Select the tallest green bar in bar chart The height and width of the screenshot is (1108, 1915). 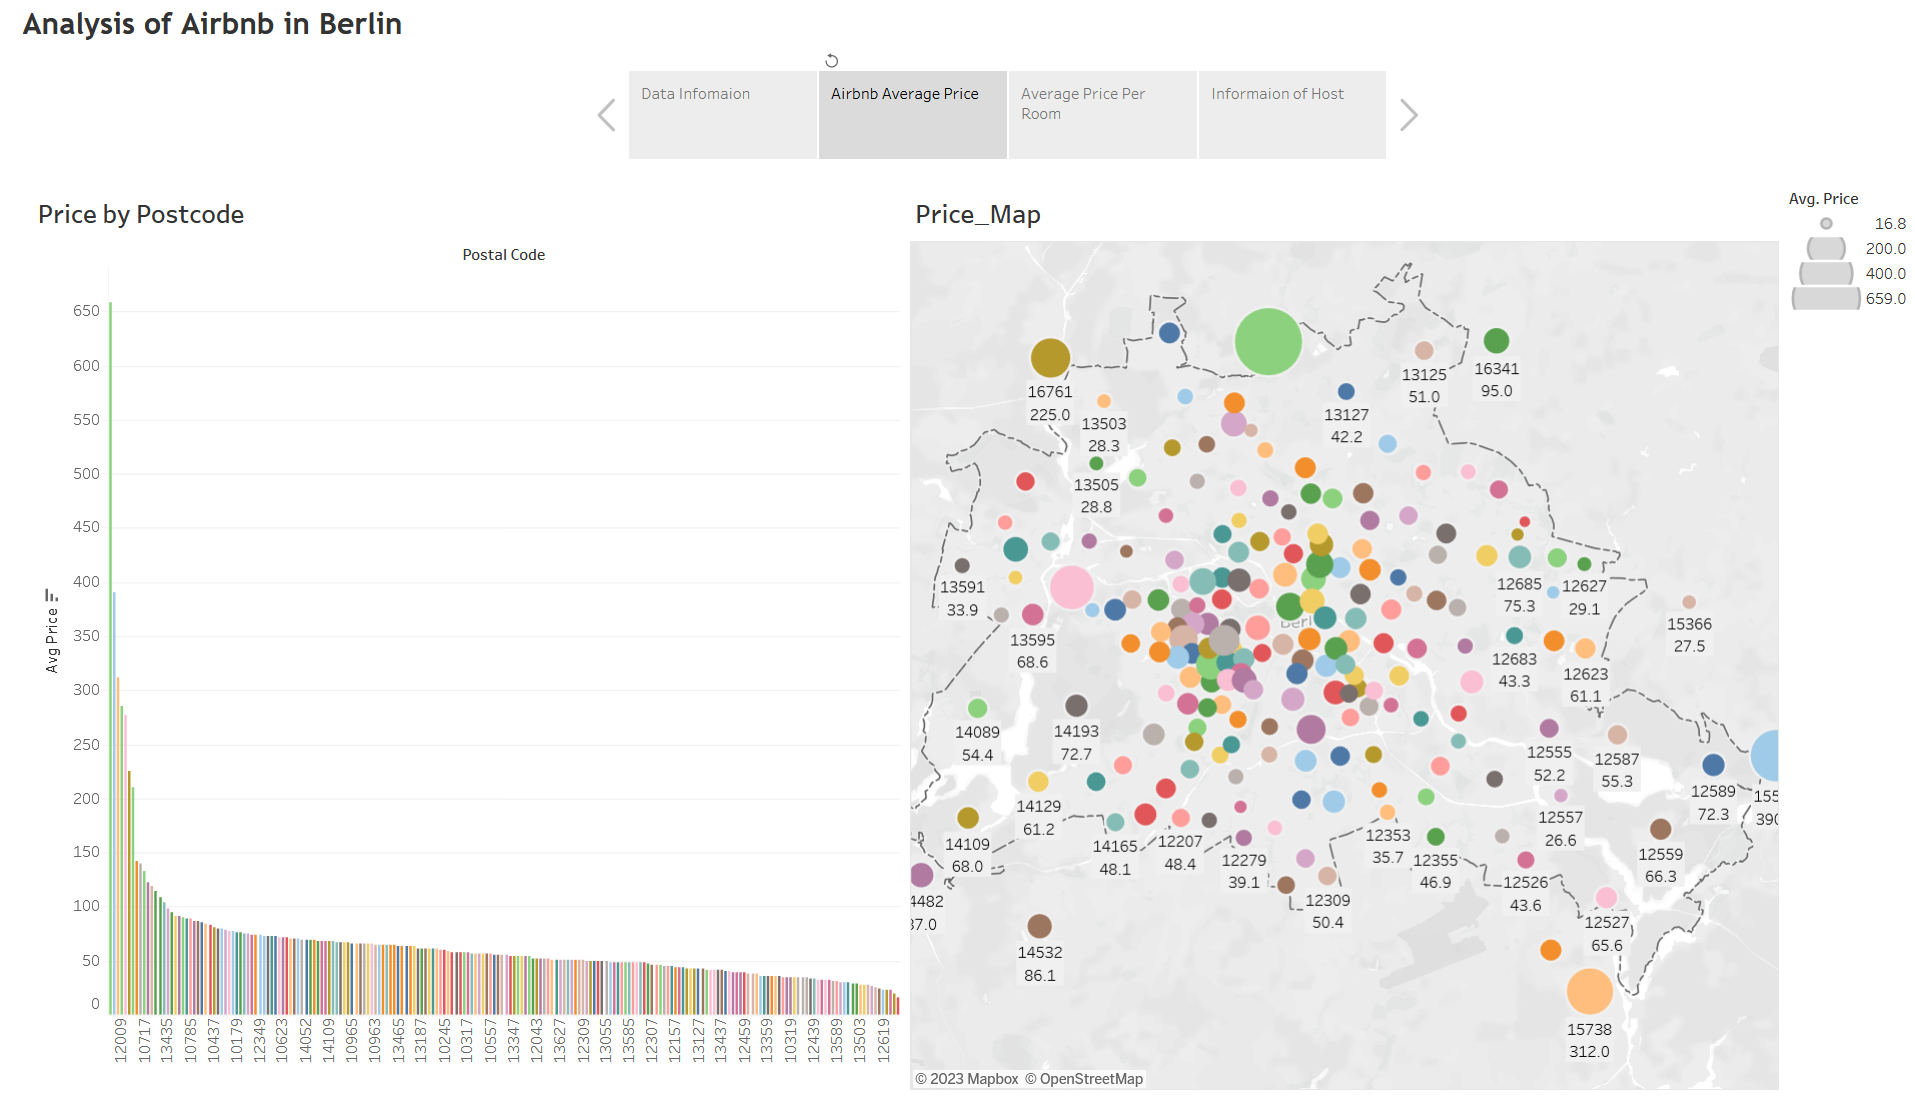point(110,658)
